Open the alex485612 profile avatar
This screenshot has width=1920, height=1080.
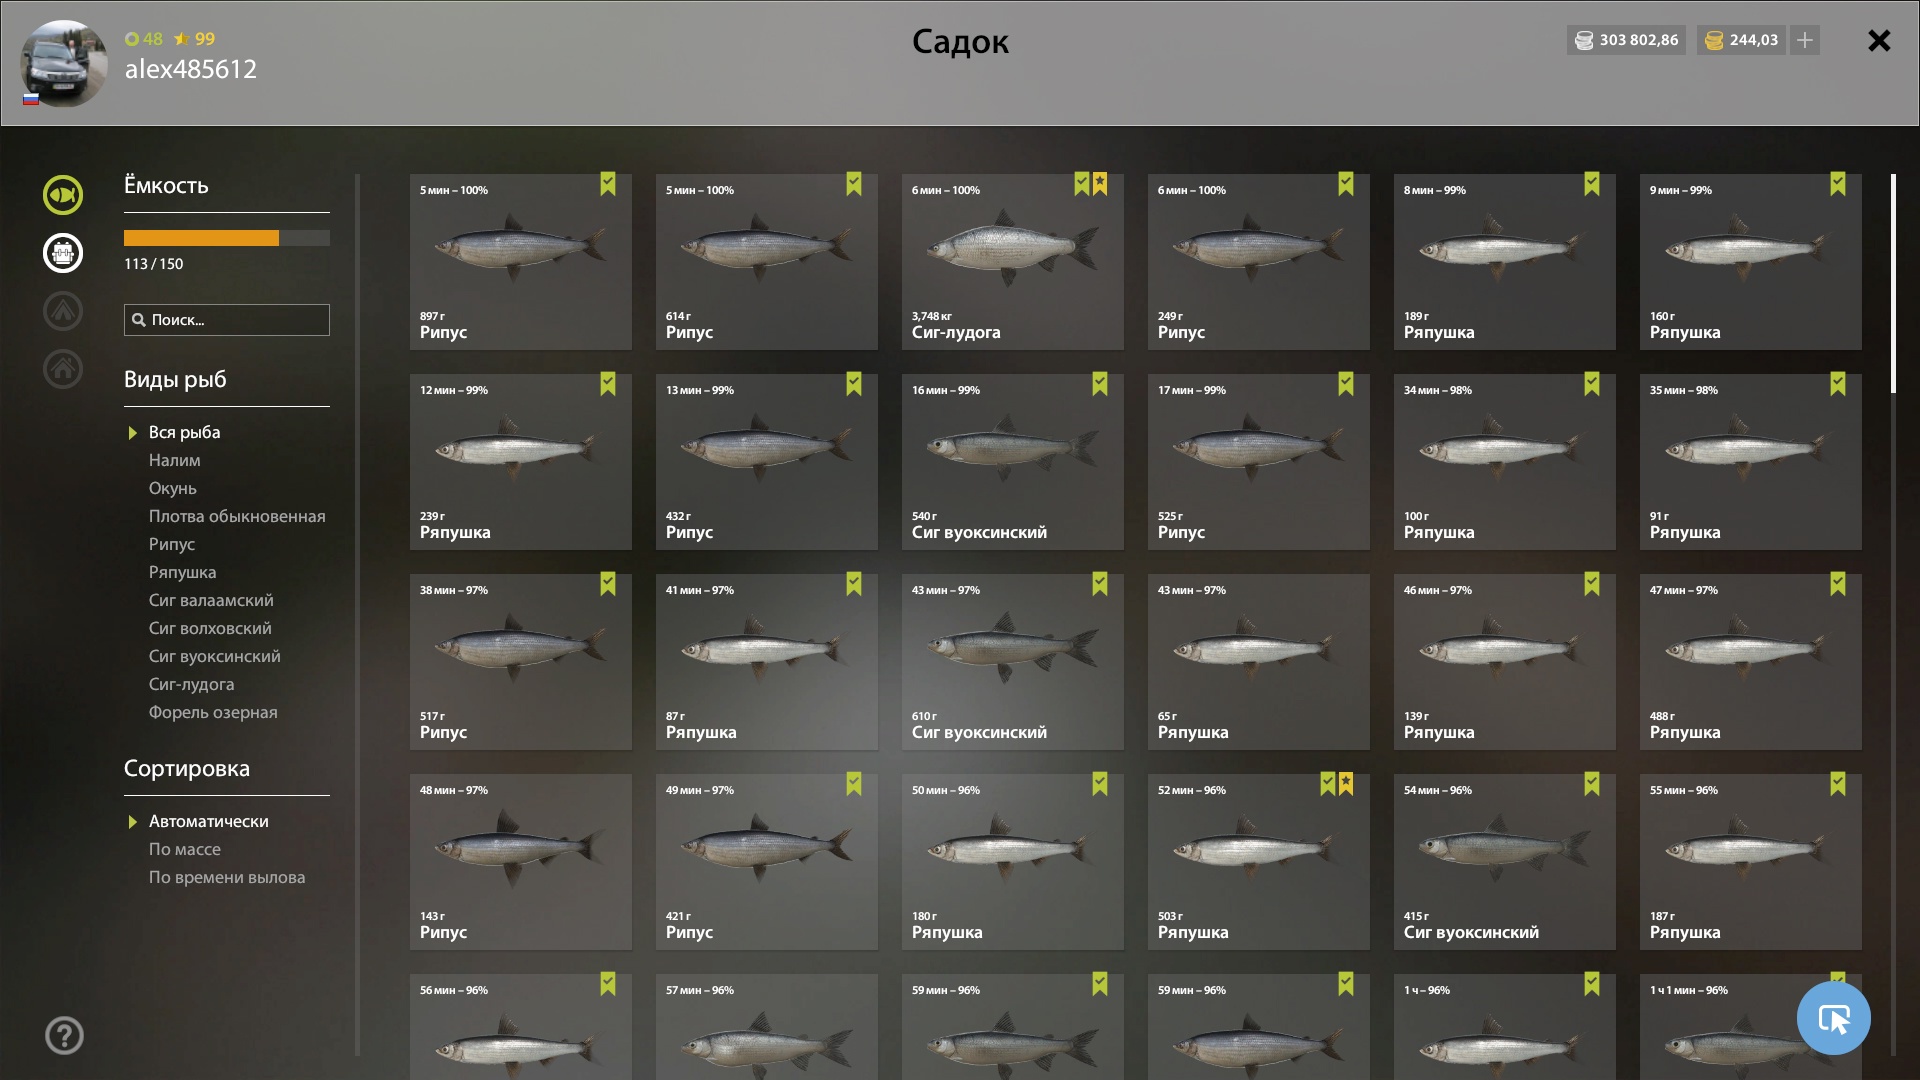pyautogui.click(x=64, y=63)
